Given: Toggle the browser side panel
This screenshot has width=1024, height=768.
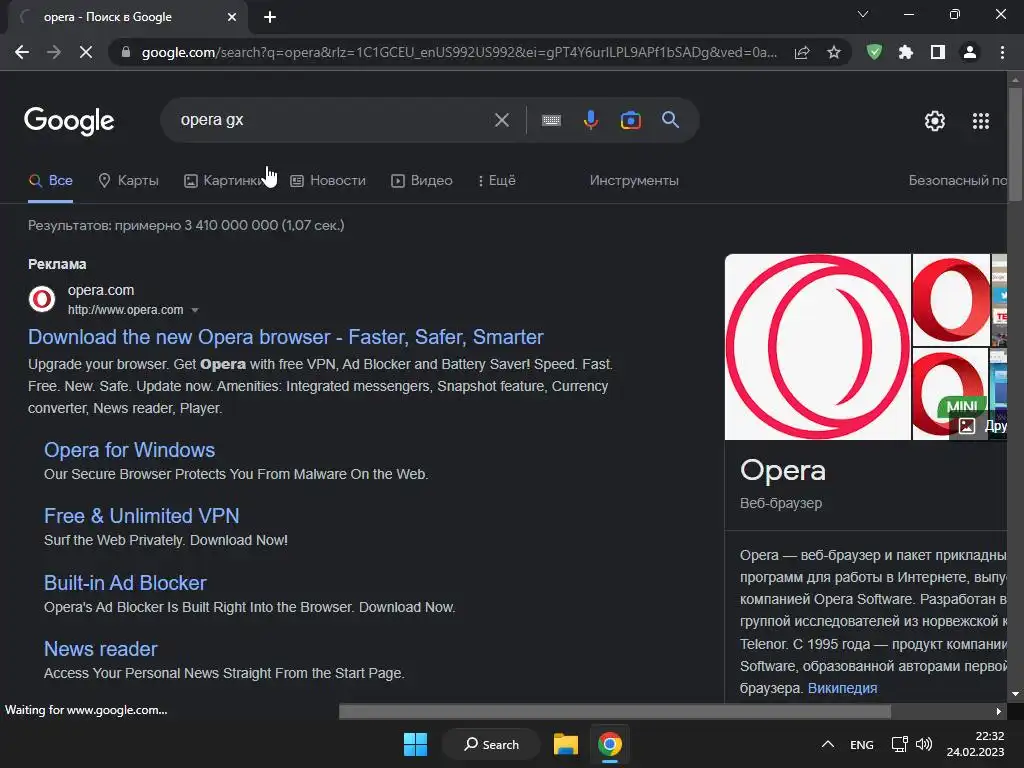Looking at the screenshot, I should pos(938,52).
